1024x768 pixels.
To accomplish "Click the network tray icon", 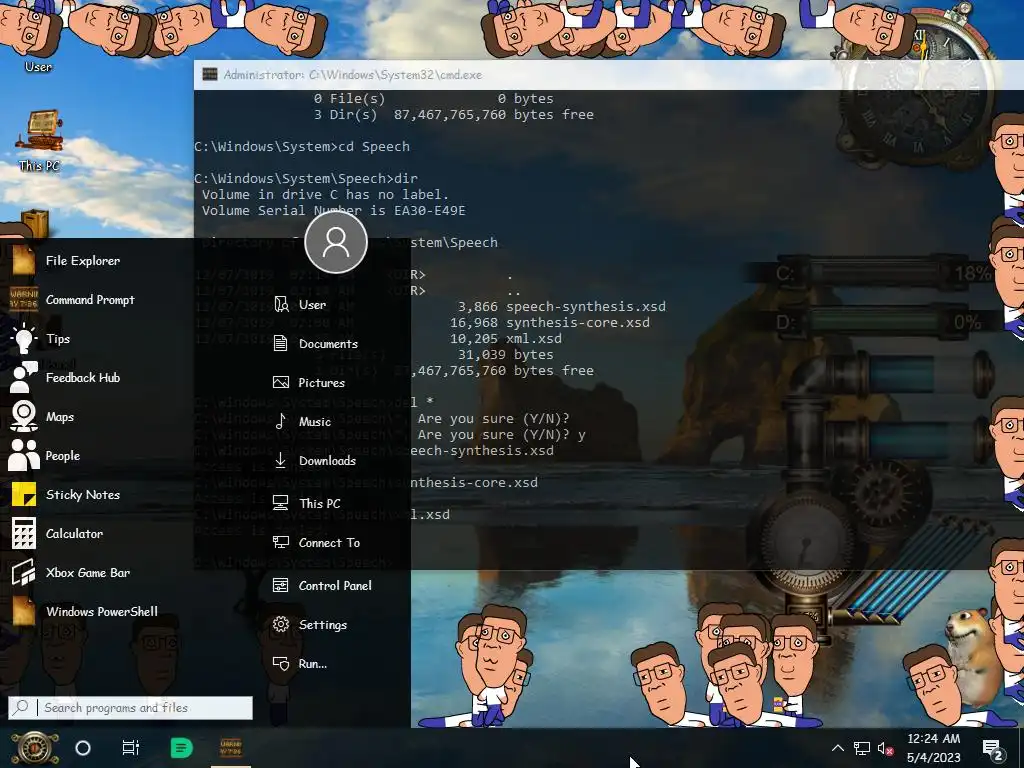I will 861,748.
